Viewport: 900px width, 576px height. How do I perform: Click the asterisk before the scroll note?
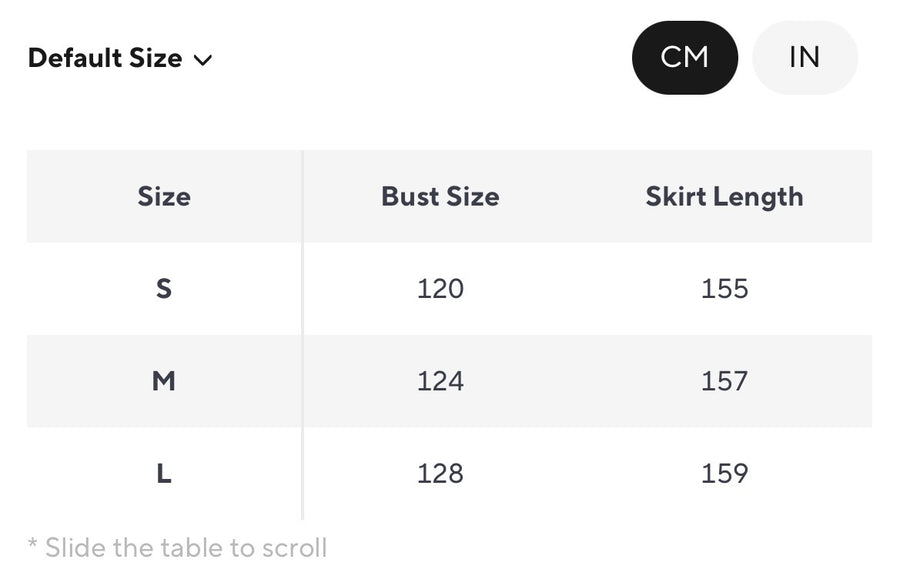[x=32, y=545]
